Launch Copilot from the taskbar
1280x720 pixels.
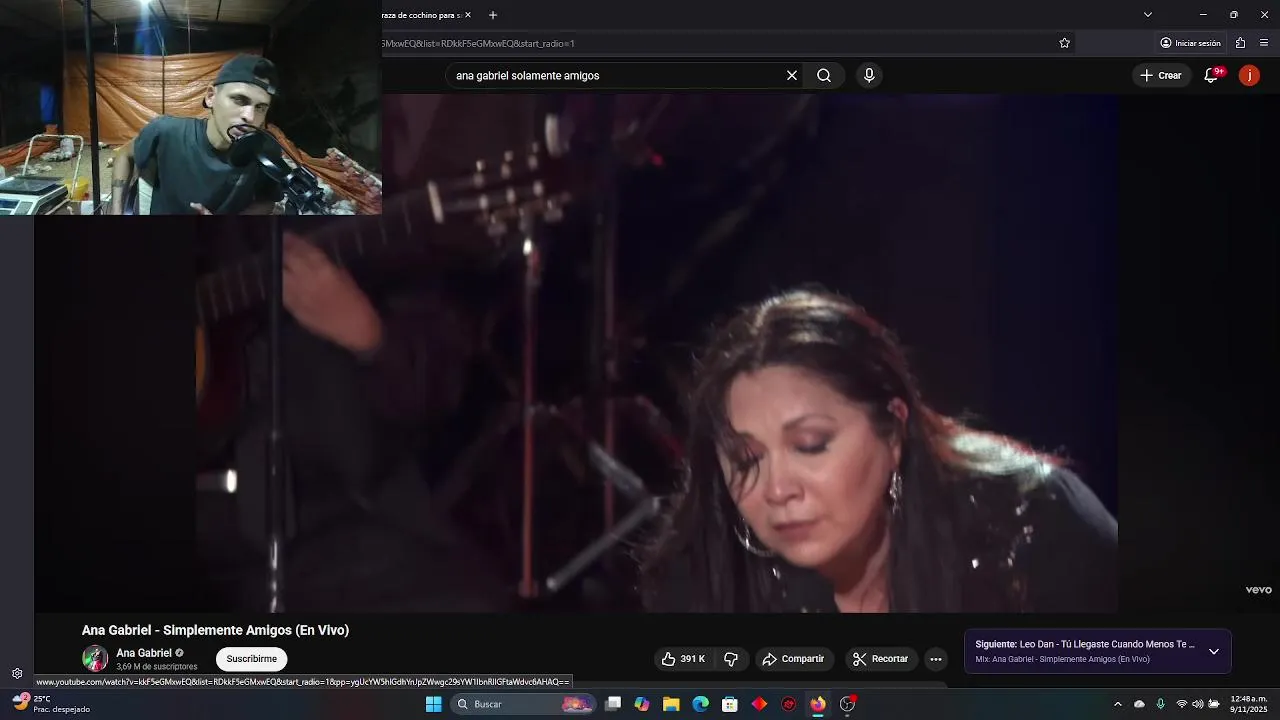coord(642,704)
